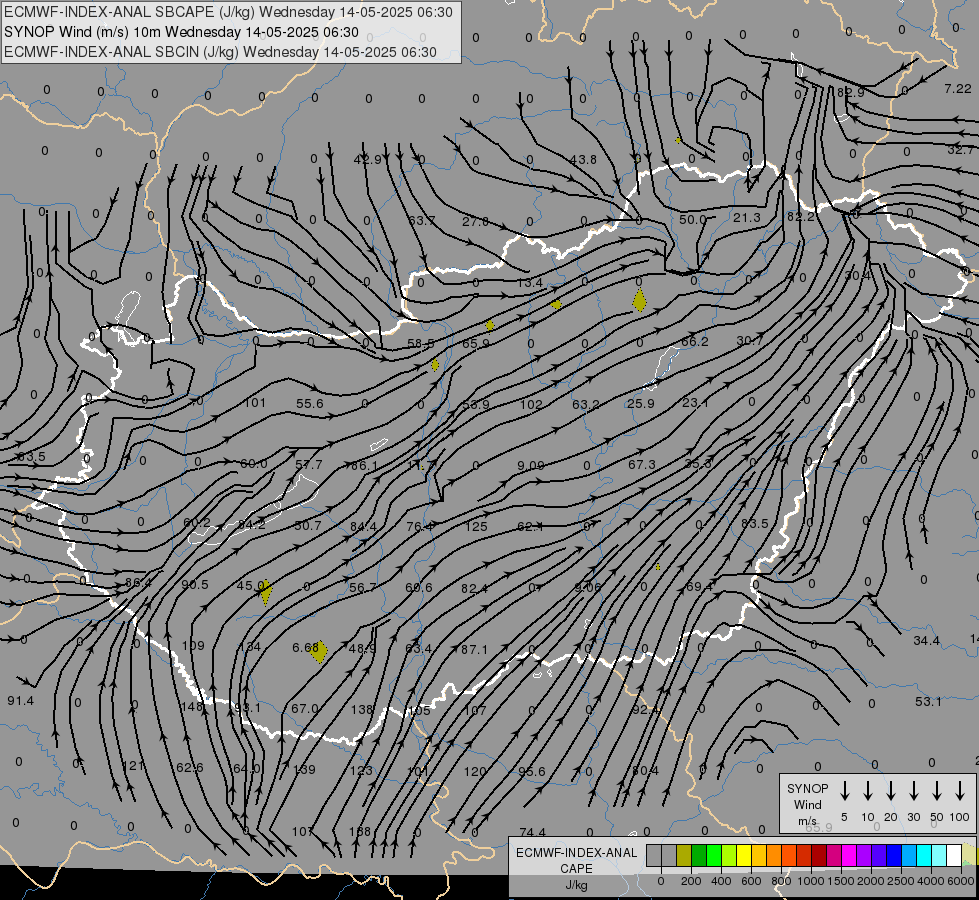Click the map value 74.4

click(x=532, y=832)
